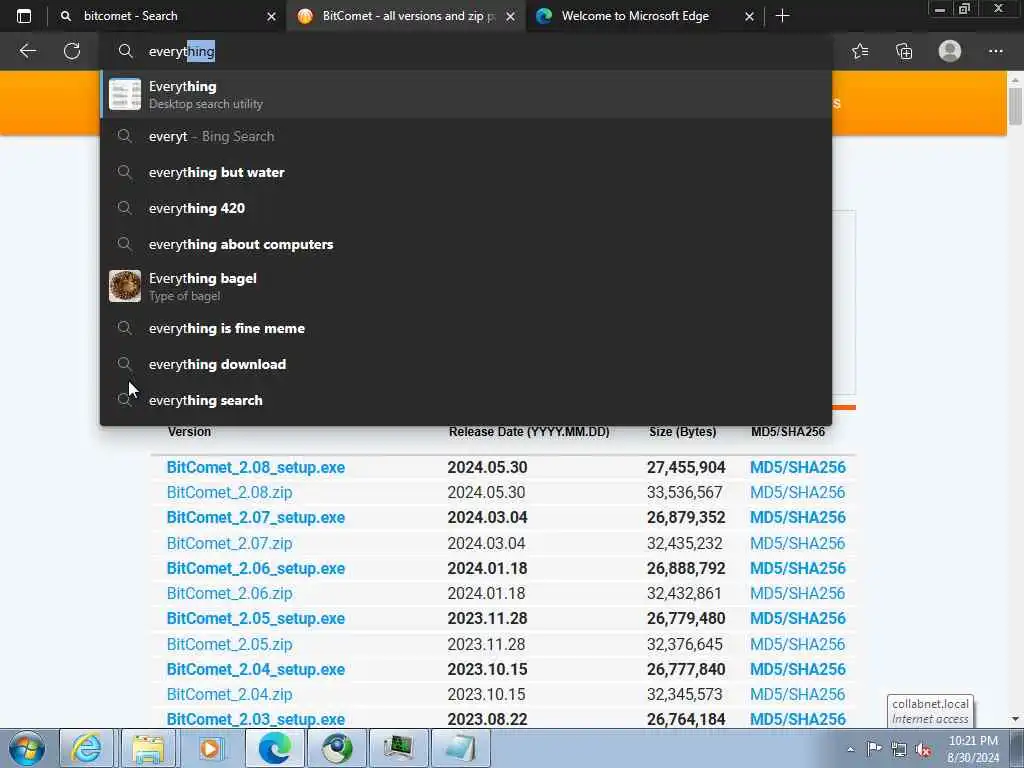Screen dimensions: 1024x768
Task: Open the Favorites star icon
Action: 860,51
